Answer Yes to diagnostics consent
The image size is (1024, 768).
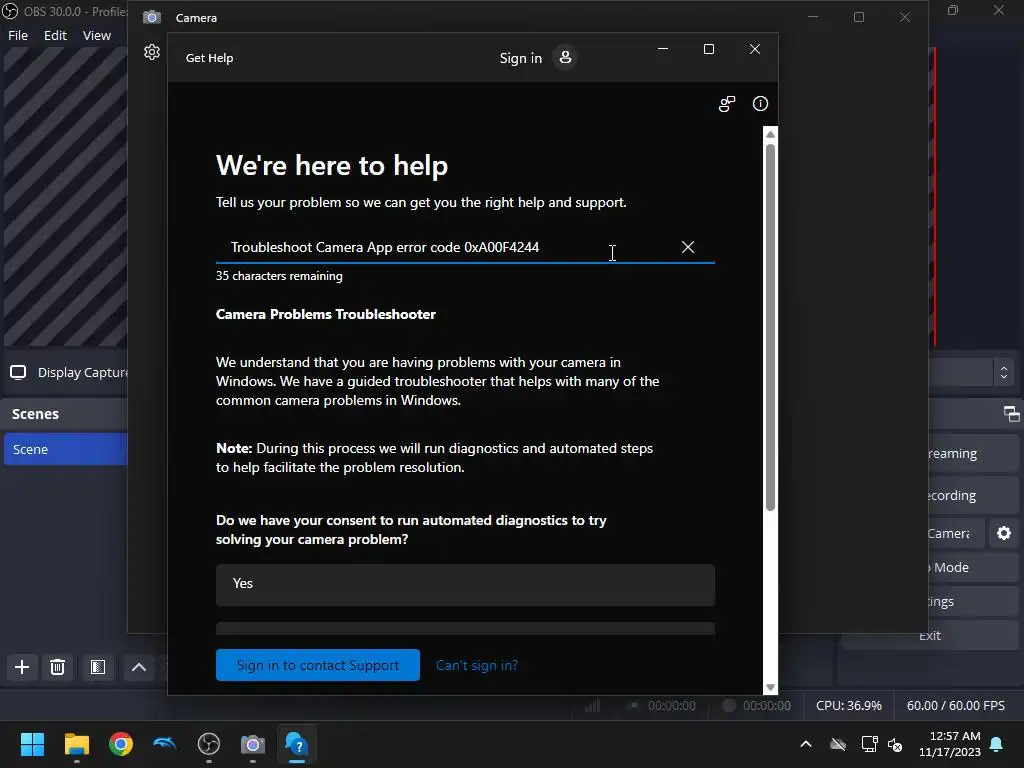[x=465, y=584]
